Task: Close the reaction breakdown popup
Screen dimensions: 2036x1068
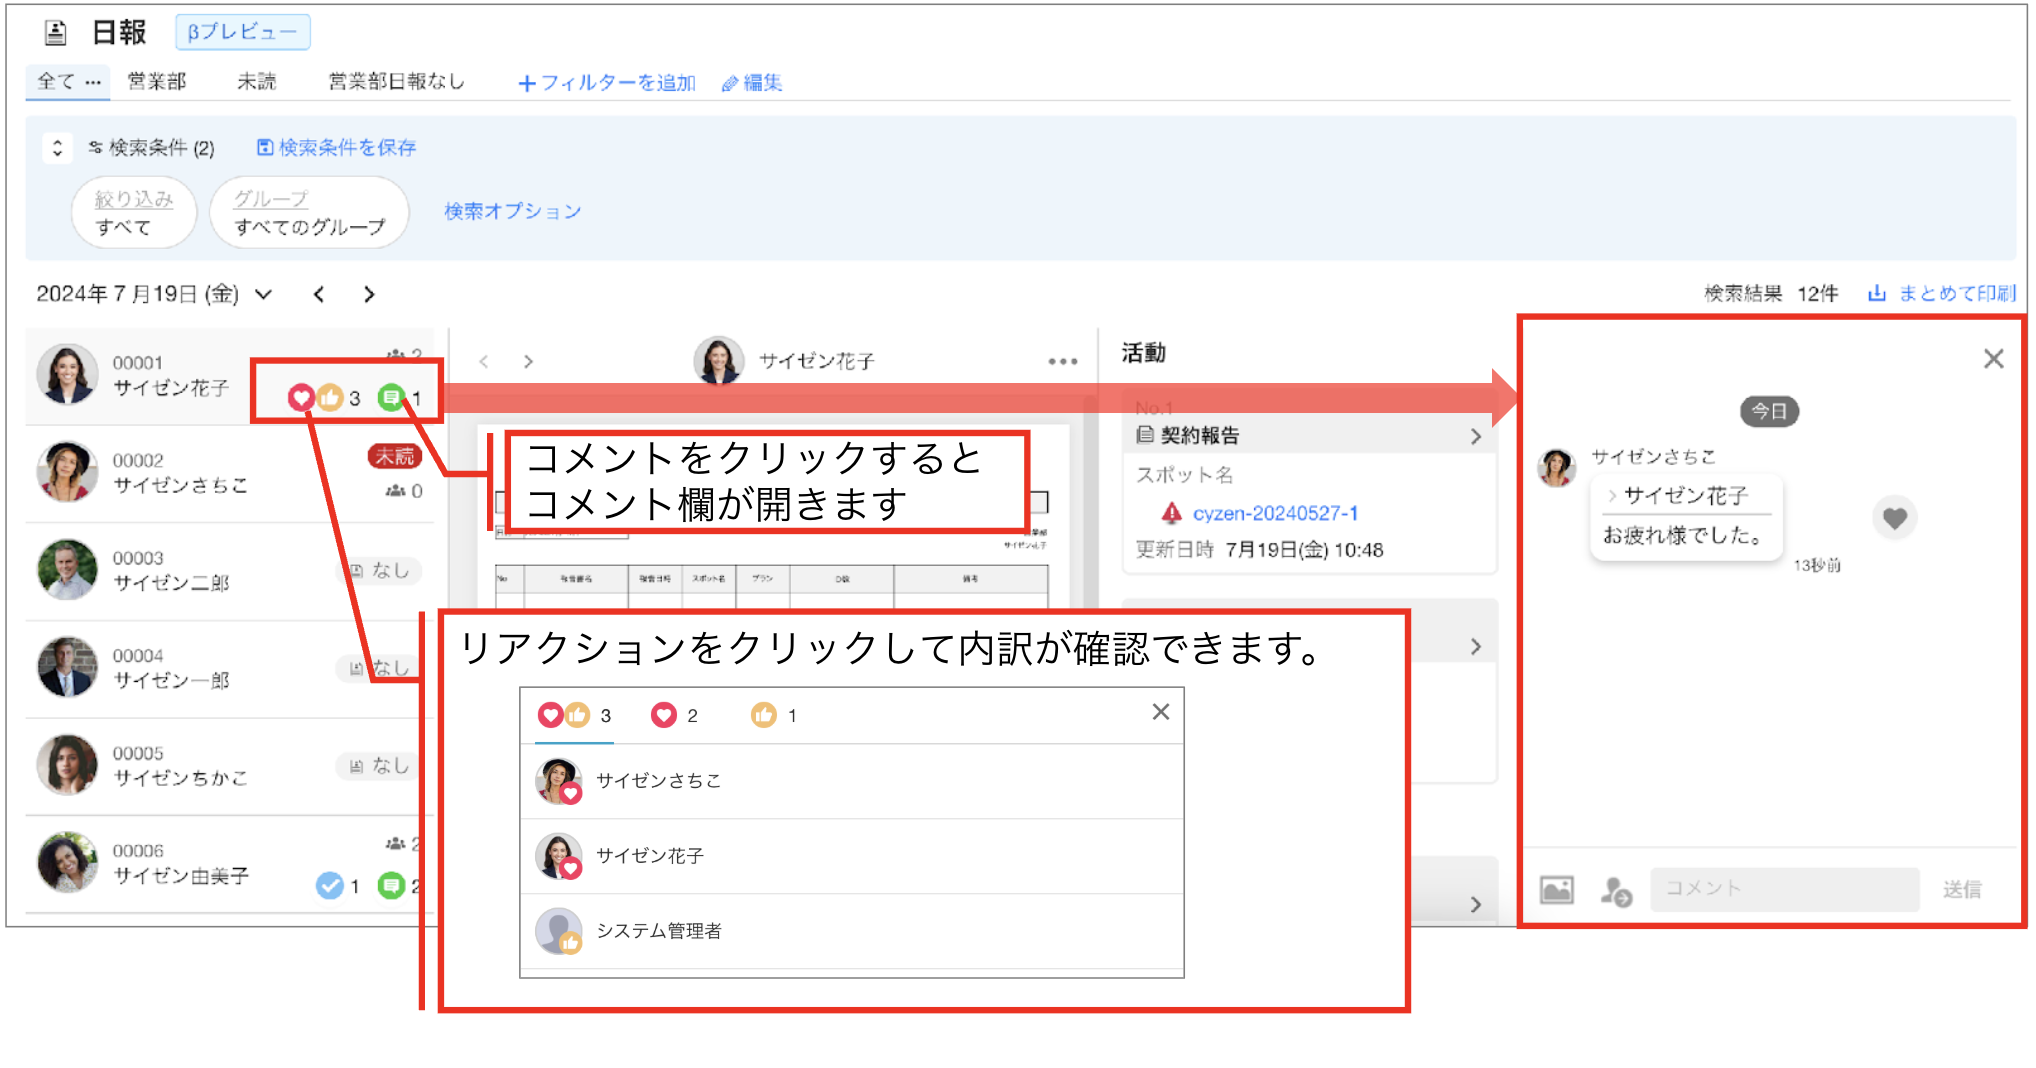Action: click(1160, 712)
